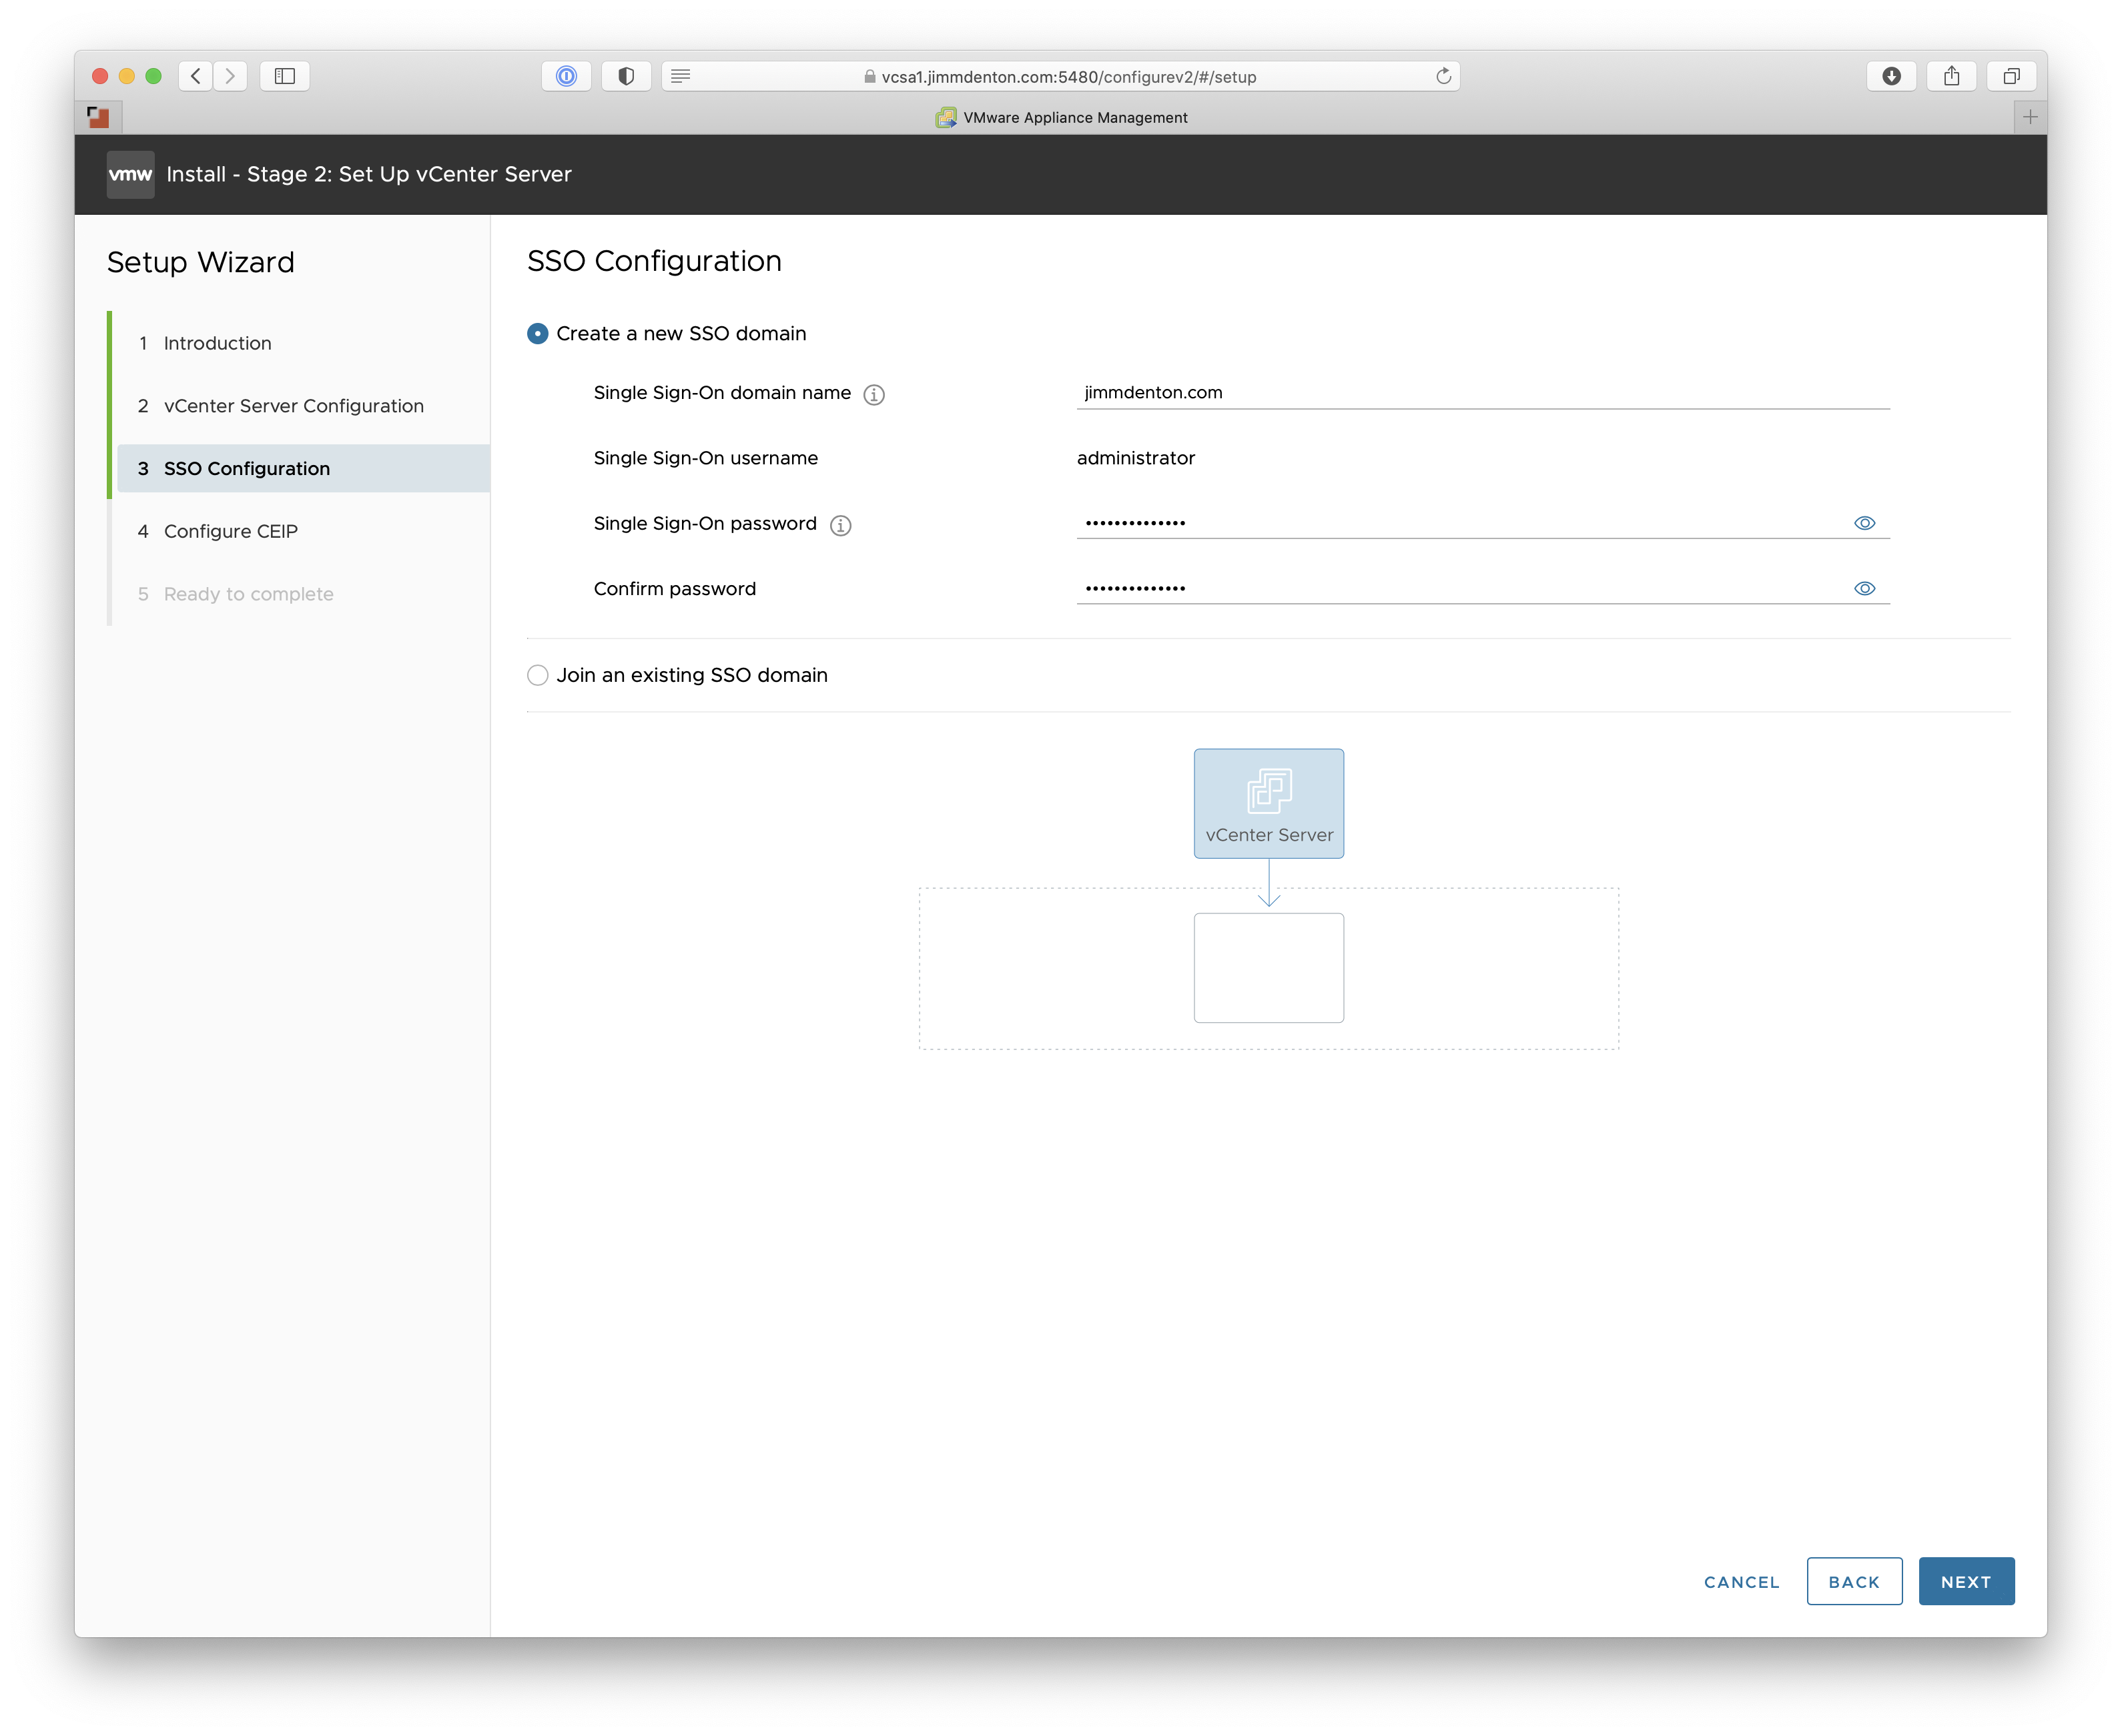
Task: Go forward using Safari forward arrow
Action: 230,76
